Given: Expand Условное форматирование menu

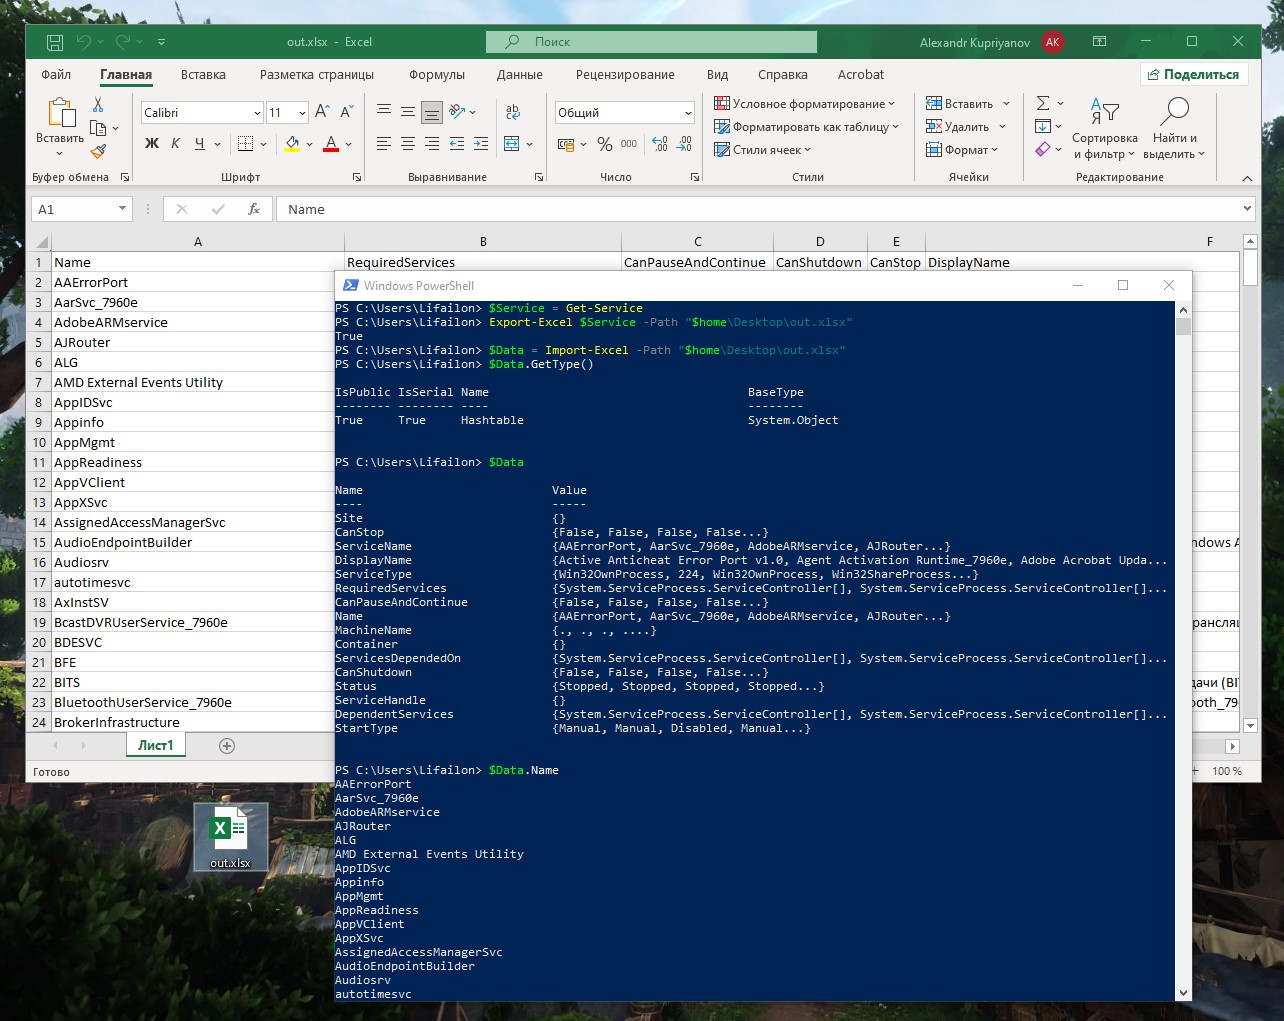Looking at the screenshot, I should (804, 103).
